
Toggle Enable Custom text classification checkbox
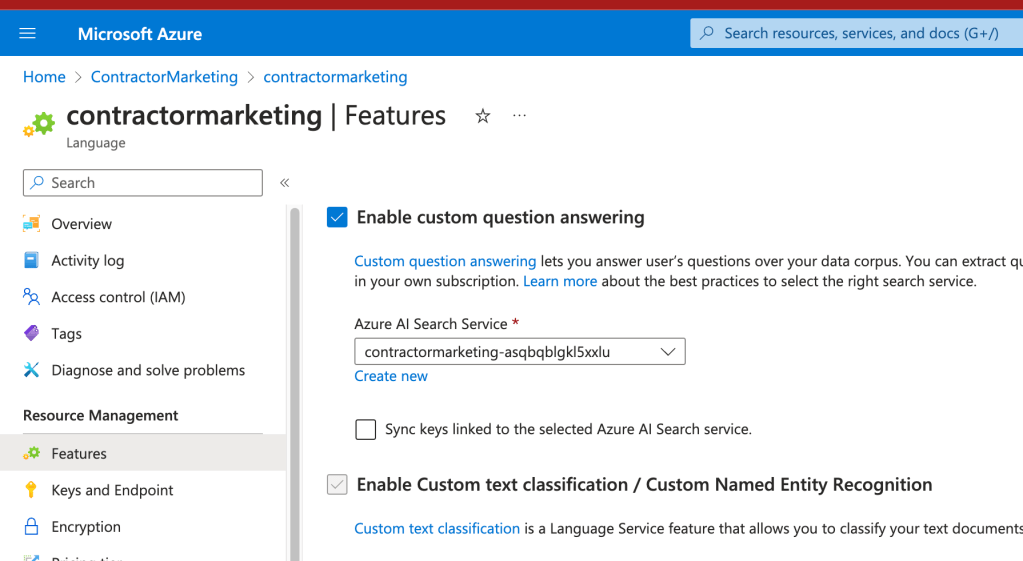[337, 485]
